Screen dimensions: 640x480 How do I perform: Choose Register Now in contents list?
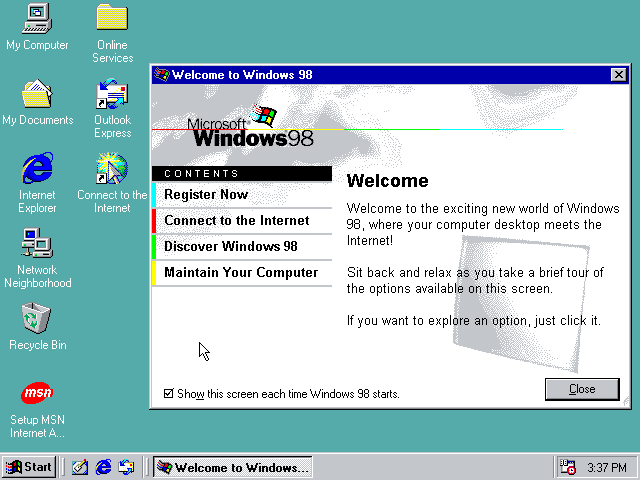point(242,195)
